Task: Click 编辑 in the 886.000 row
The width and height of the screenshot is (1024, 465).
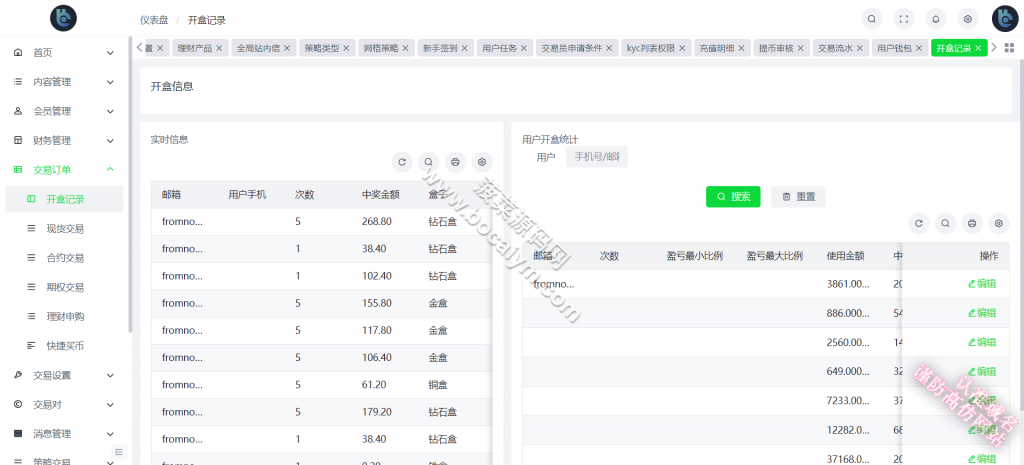Action: point(982,313)
